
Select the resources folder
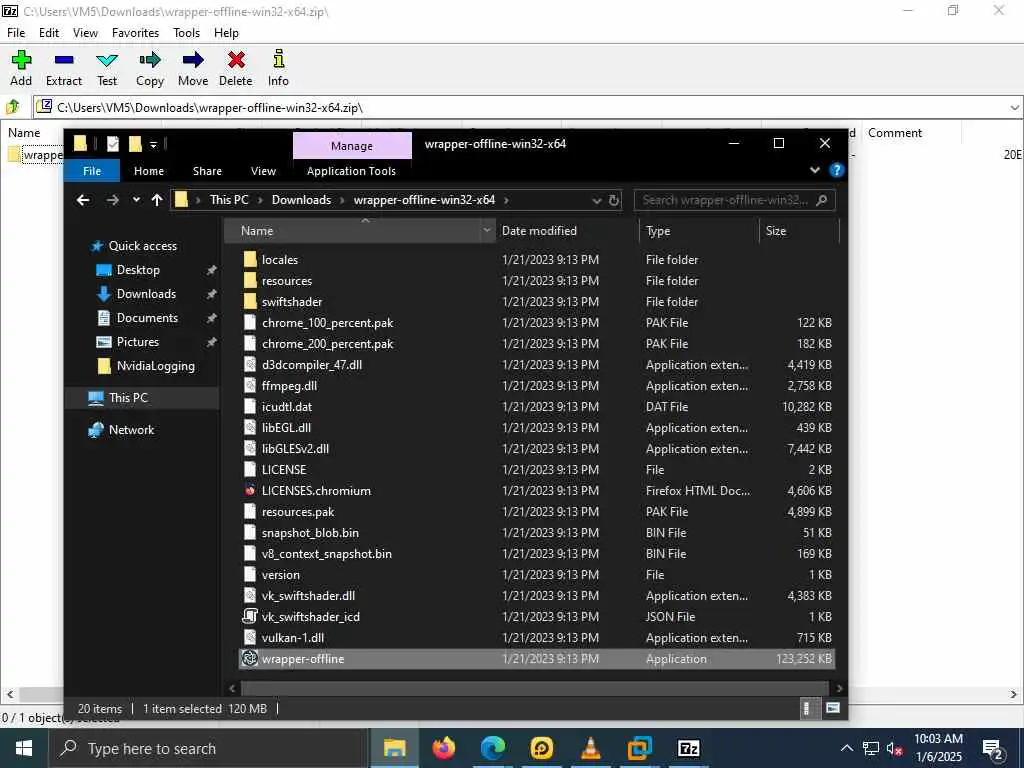click(x=287, y=281)
